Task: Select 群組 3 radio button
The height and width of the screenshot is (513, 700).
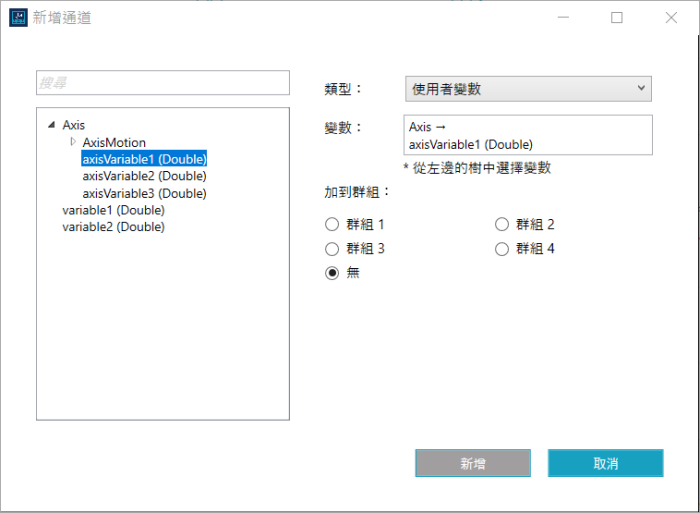Action: [x=333, y=249]
